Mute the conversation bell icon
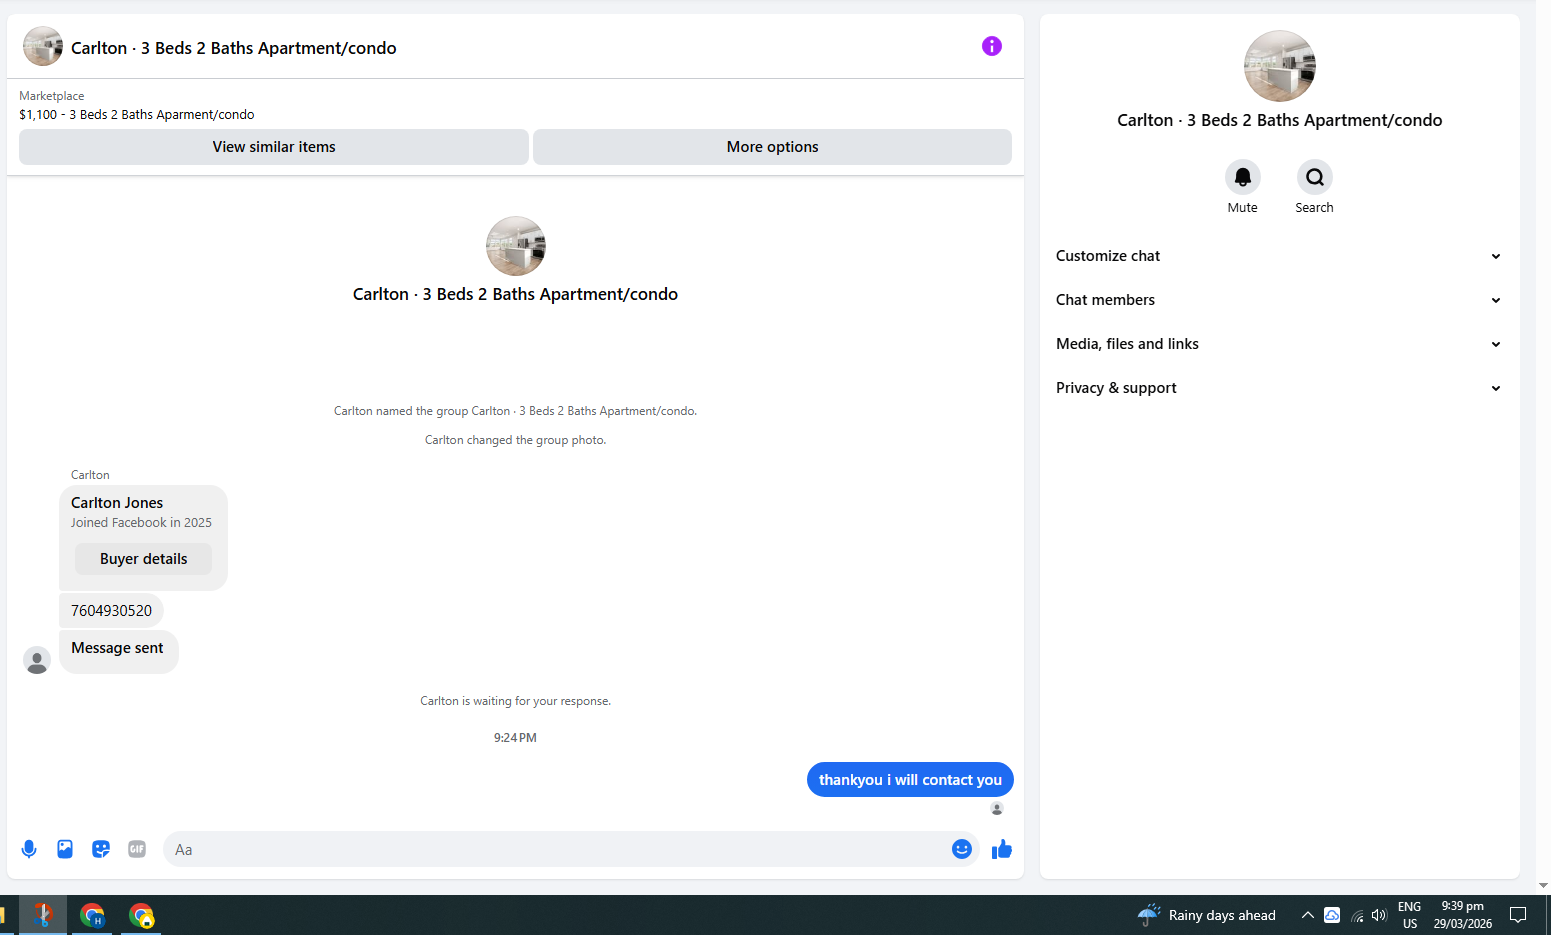The height and width of the screenshot is (935, 1551). pyautogui.click(x=1243, y=177)
